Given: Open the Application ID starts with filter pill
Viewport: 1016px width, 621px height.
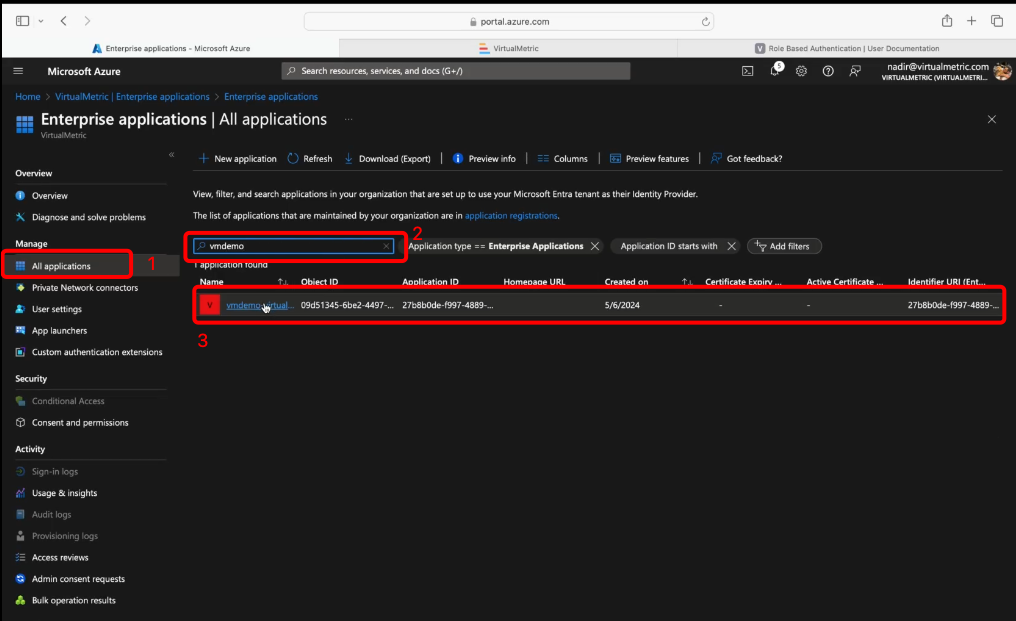Looking at the screenshot, I should coord(669,246).
